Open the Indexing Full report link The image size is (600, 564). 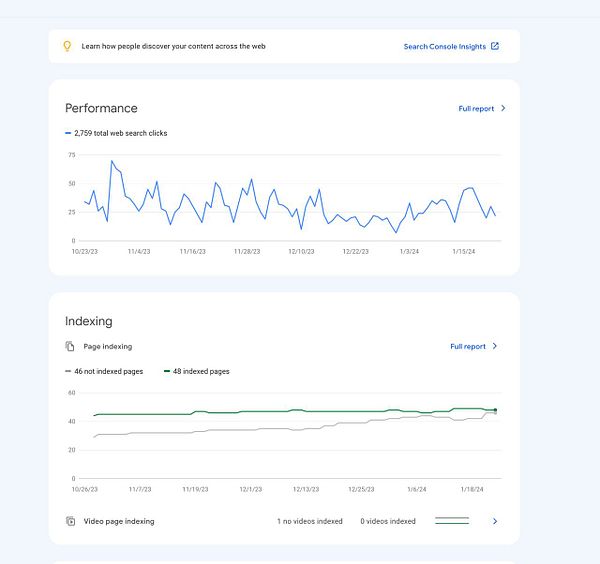[x=468, y=346]
